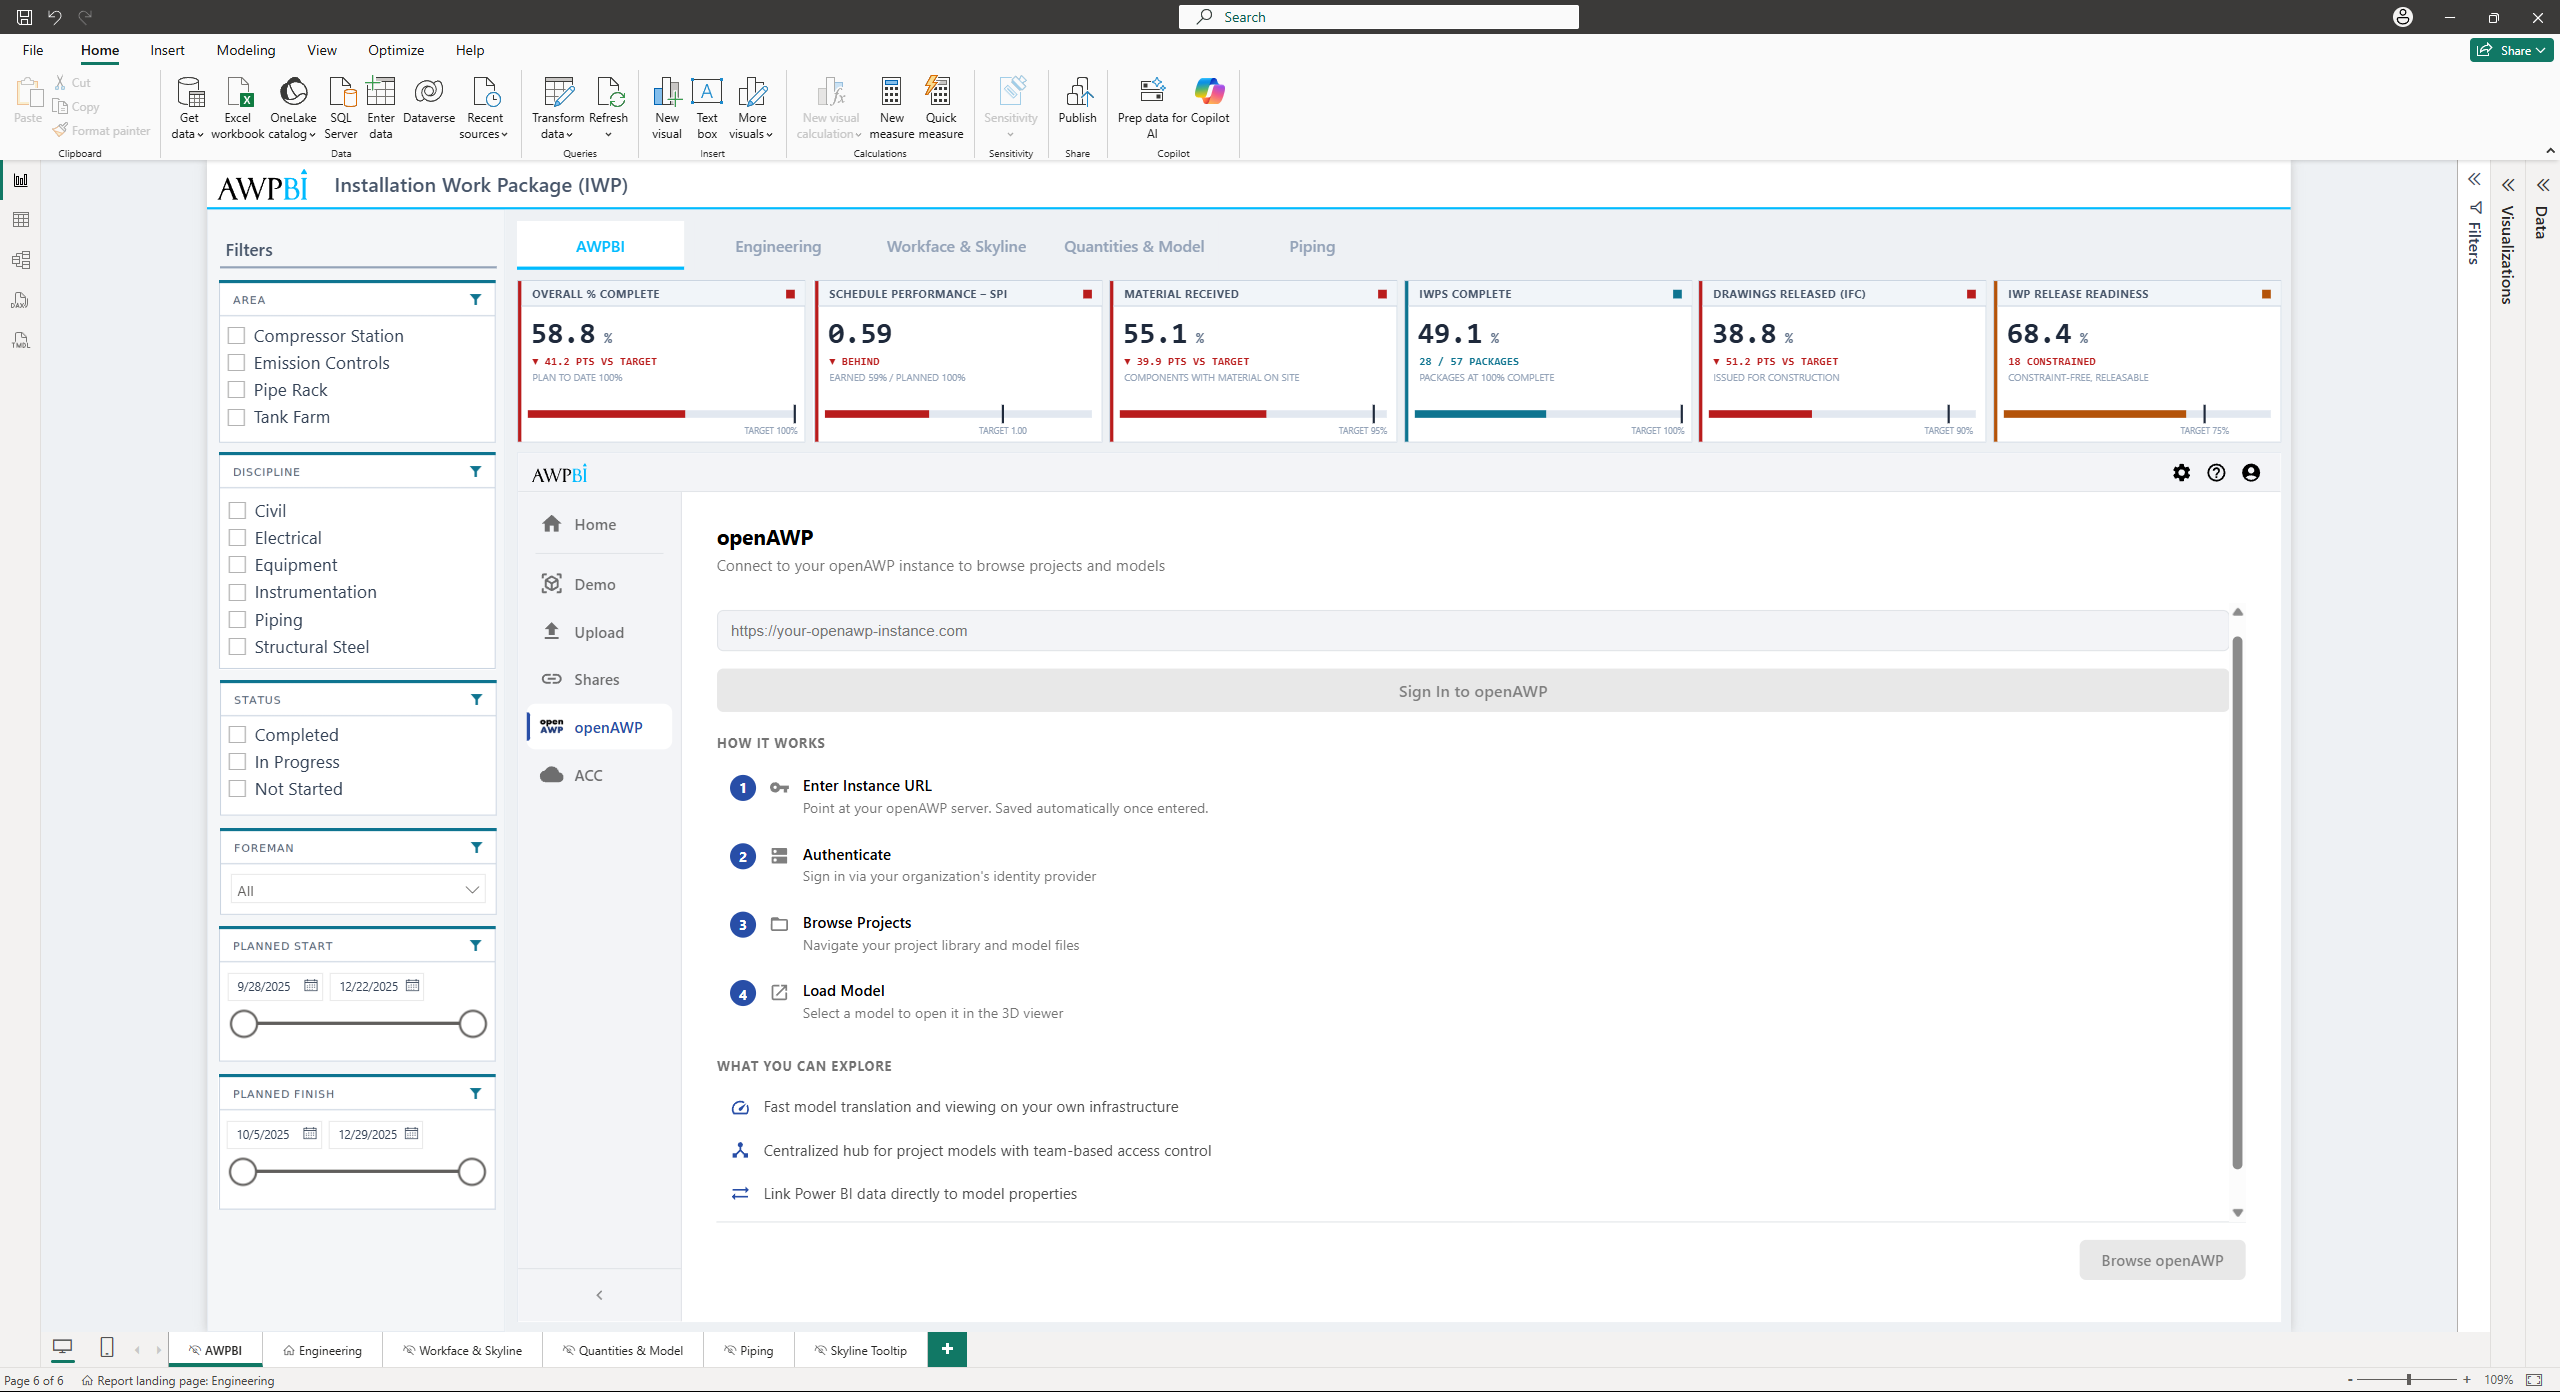This screenshot has width=2560, height=1392.
Task: Tick the Pipe Rack area checkbox
Action: tap(237, 390)
